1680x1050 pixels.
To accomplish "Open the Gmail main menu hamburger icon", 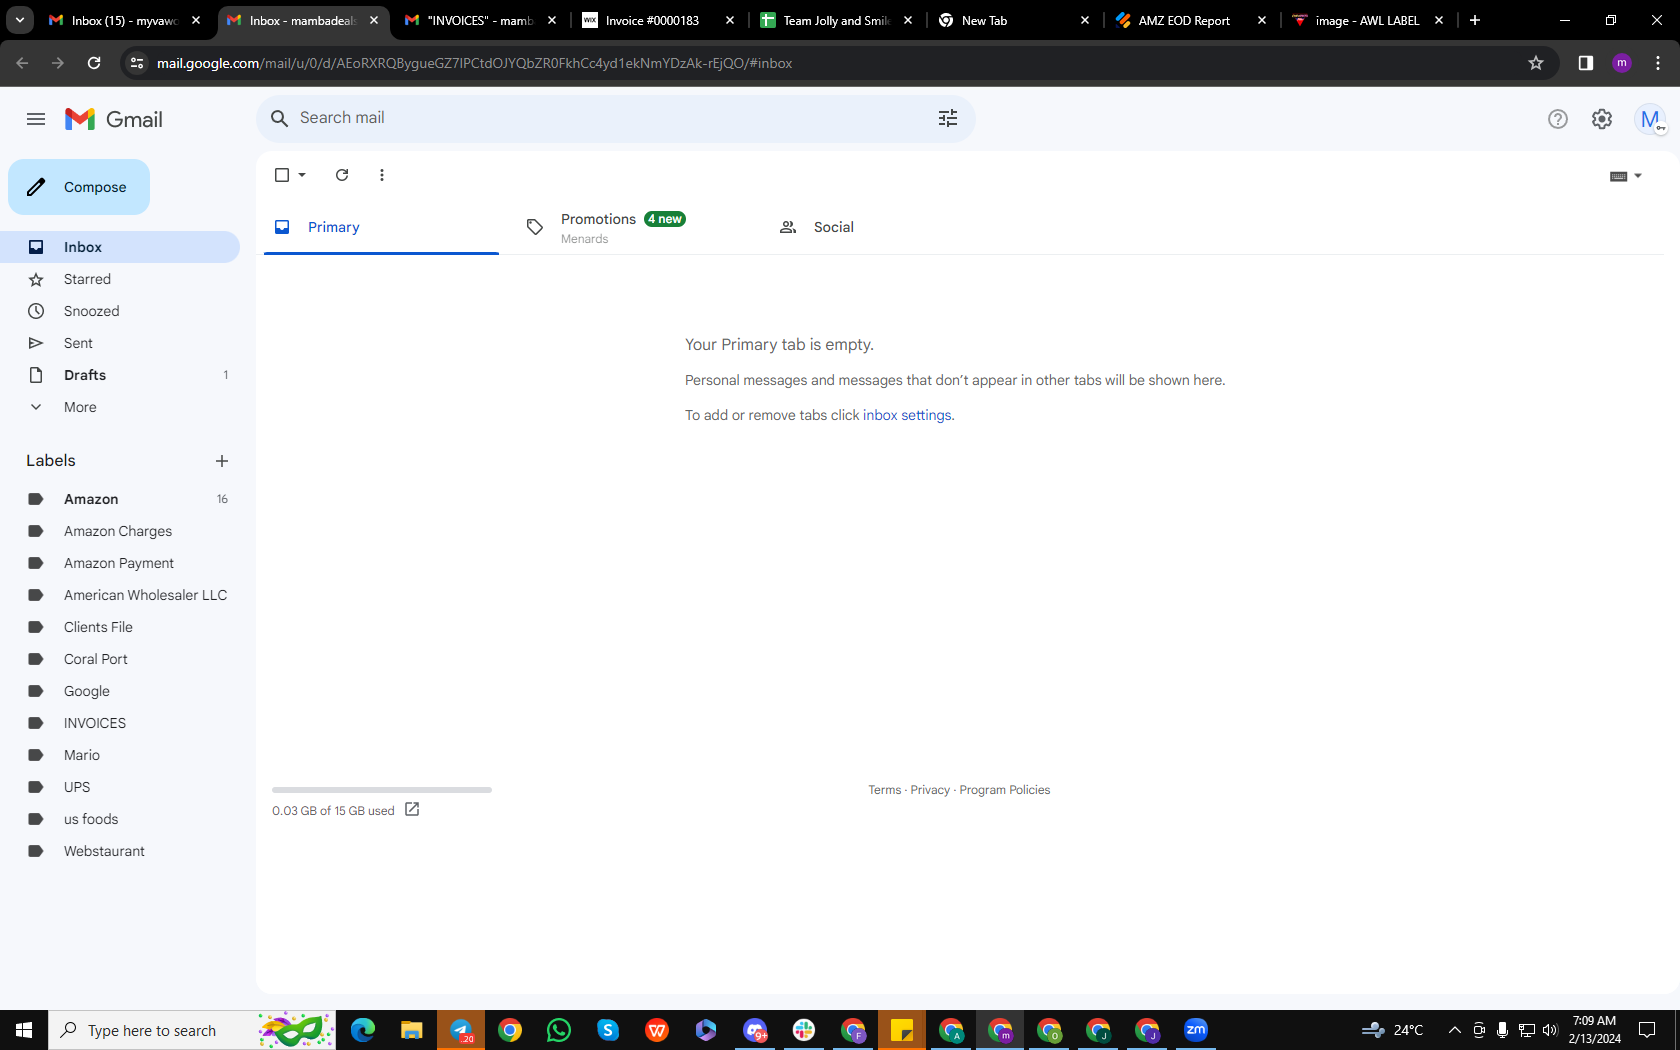I will 36,119.
